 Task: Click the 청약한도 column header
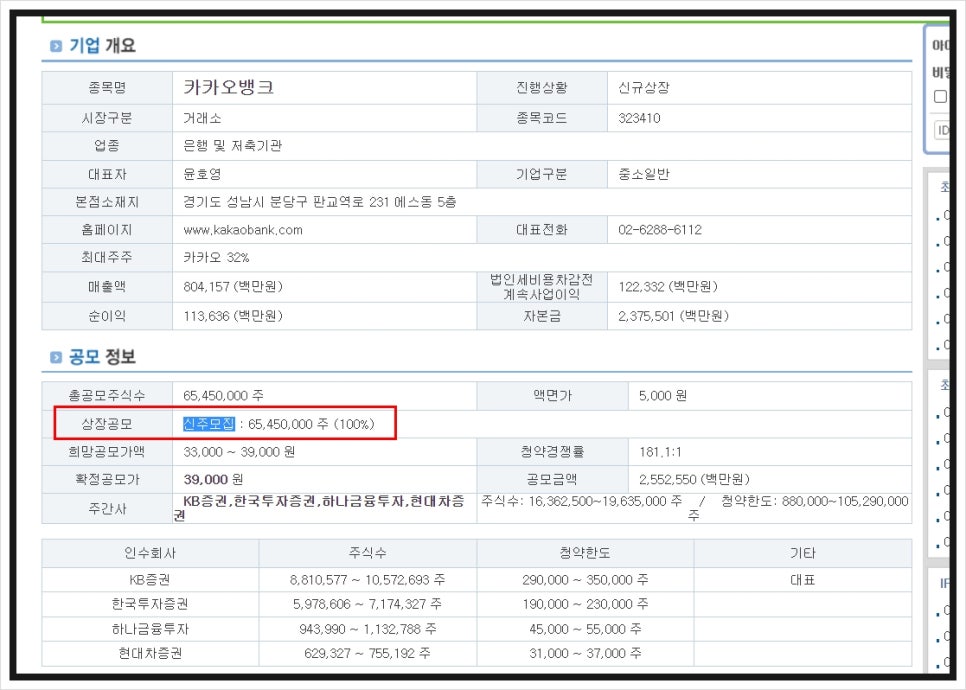coord(585,553)
